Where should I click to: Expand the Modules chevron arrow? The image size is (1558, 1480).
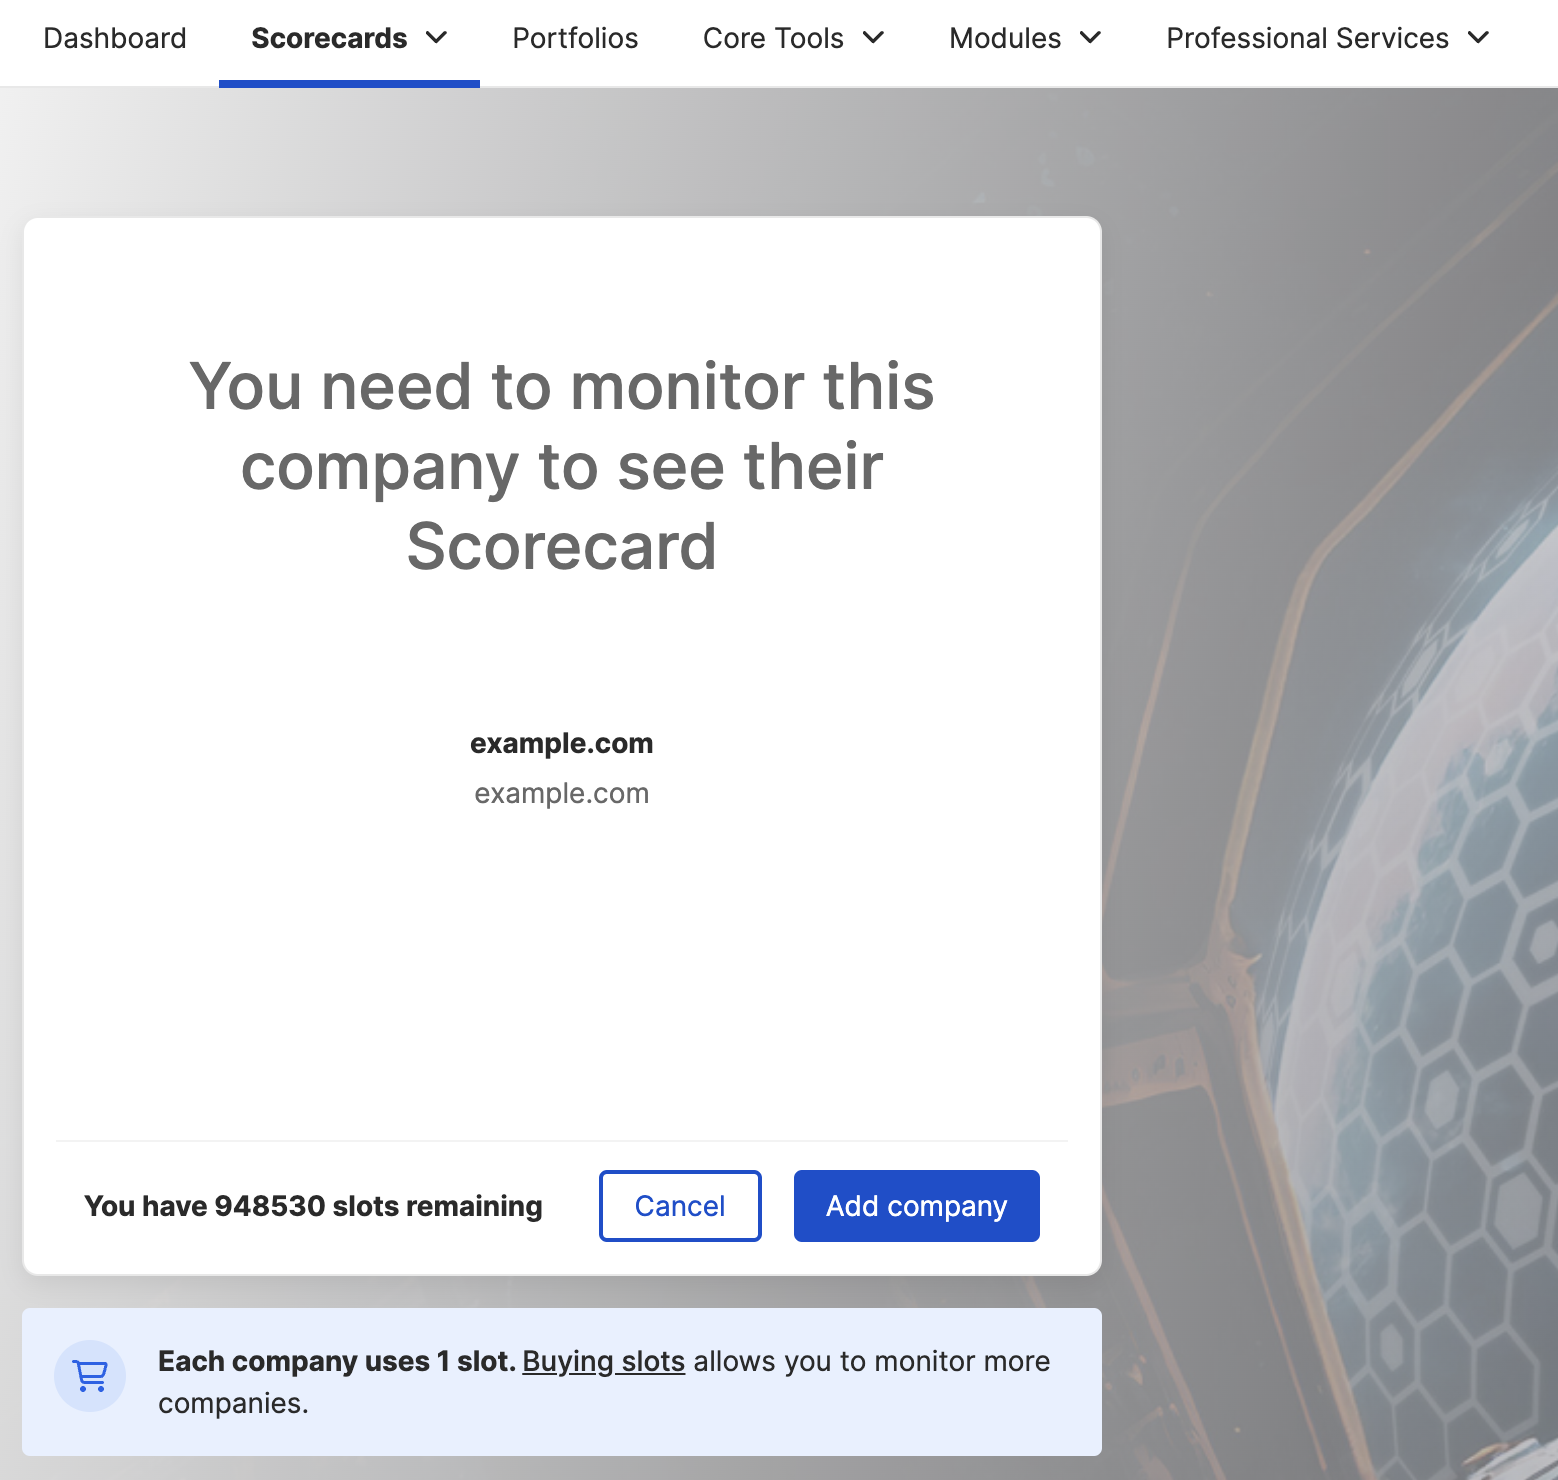(x=1090, y=38)
